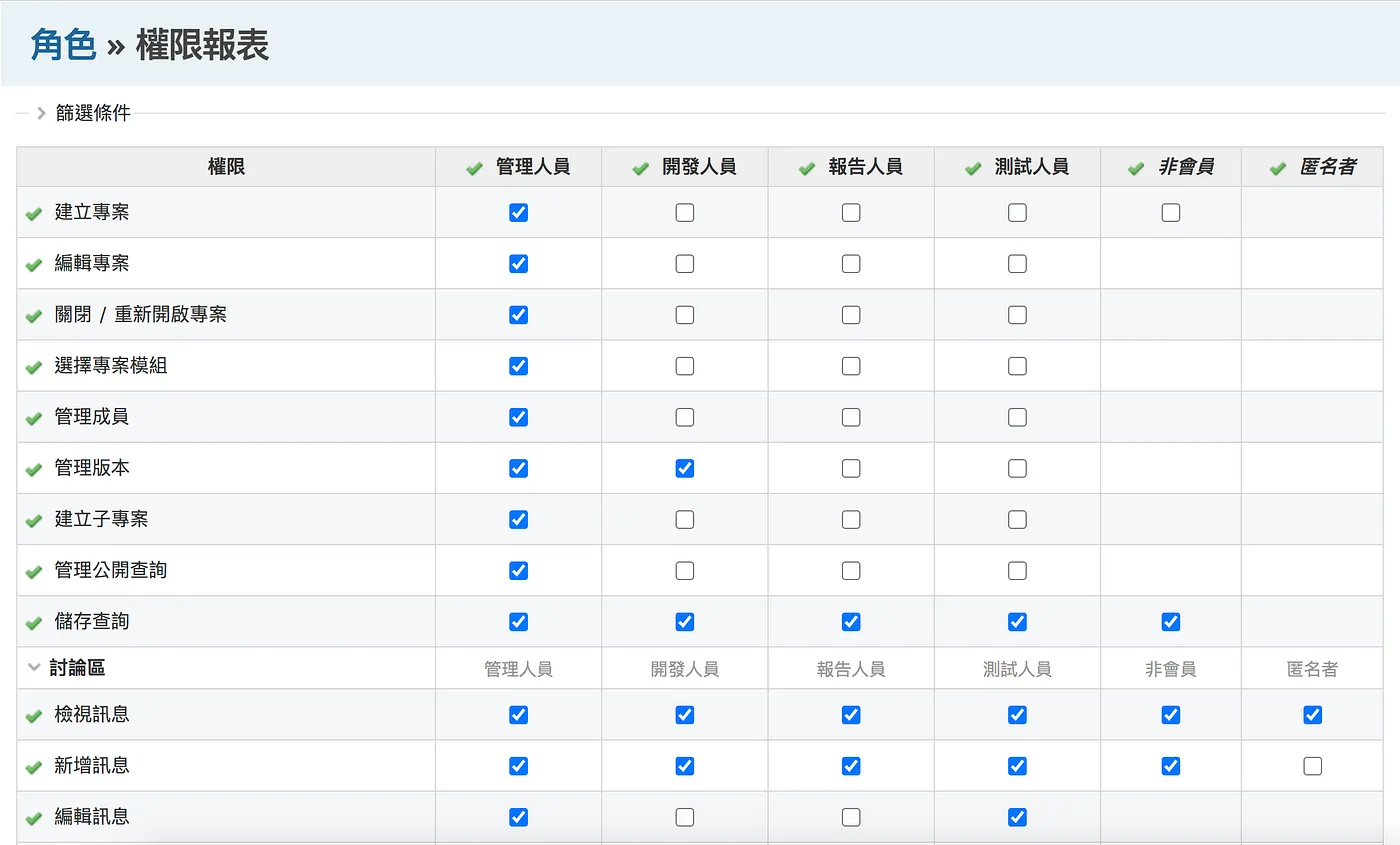Image resolution: width=1400 pixels, height=845 pixels.
Task: Uncheck 檢視訊息 for 匿名者
Action: pos(1313,715)
